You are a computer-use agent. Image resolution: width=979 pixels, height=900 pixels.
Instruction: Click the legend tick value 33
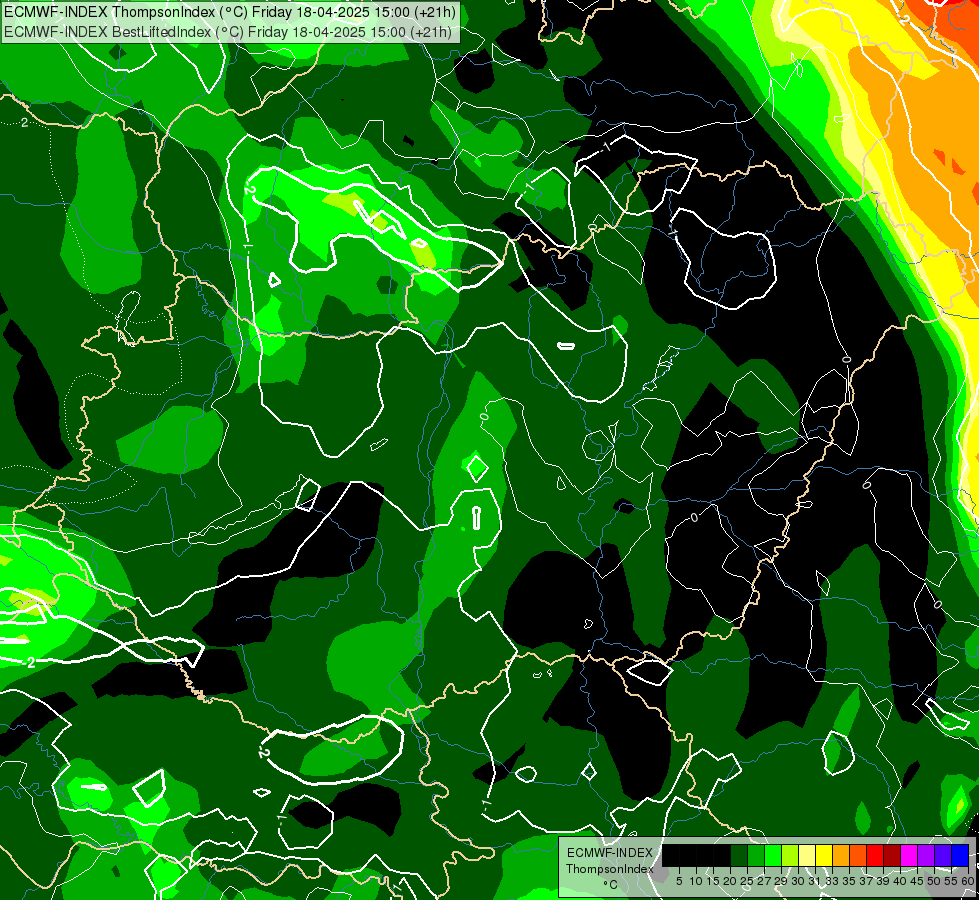(x=832, y=881)
